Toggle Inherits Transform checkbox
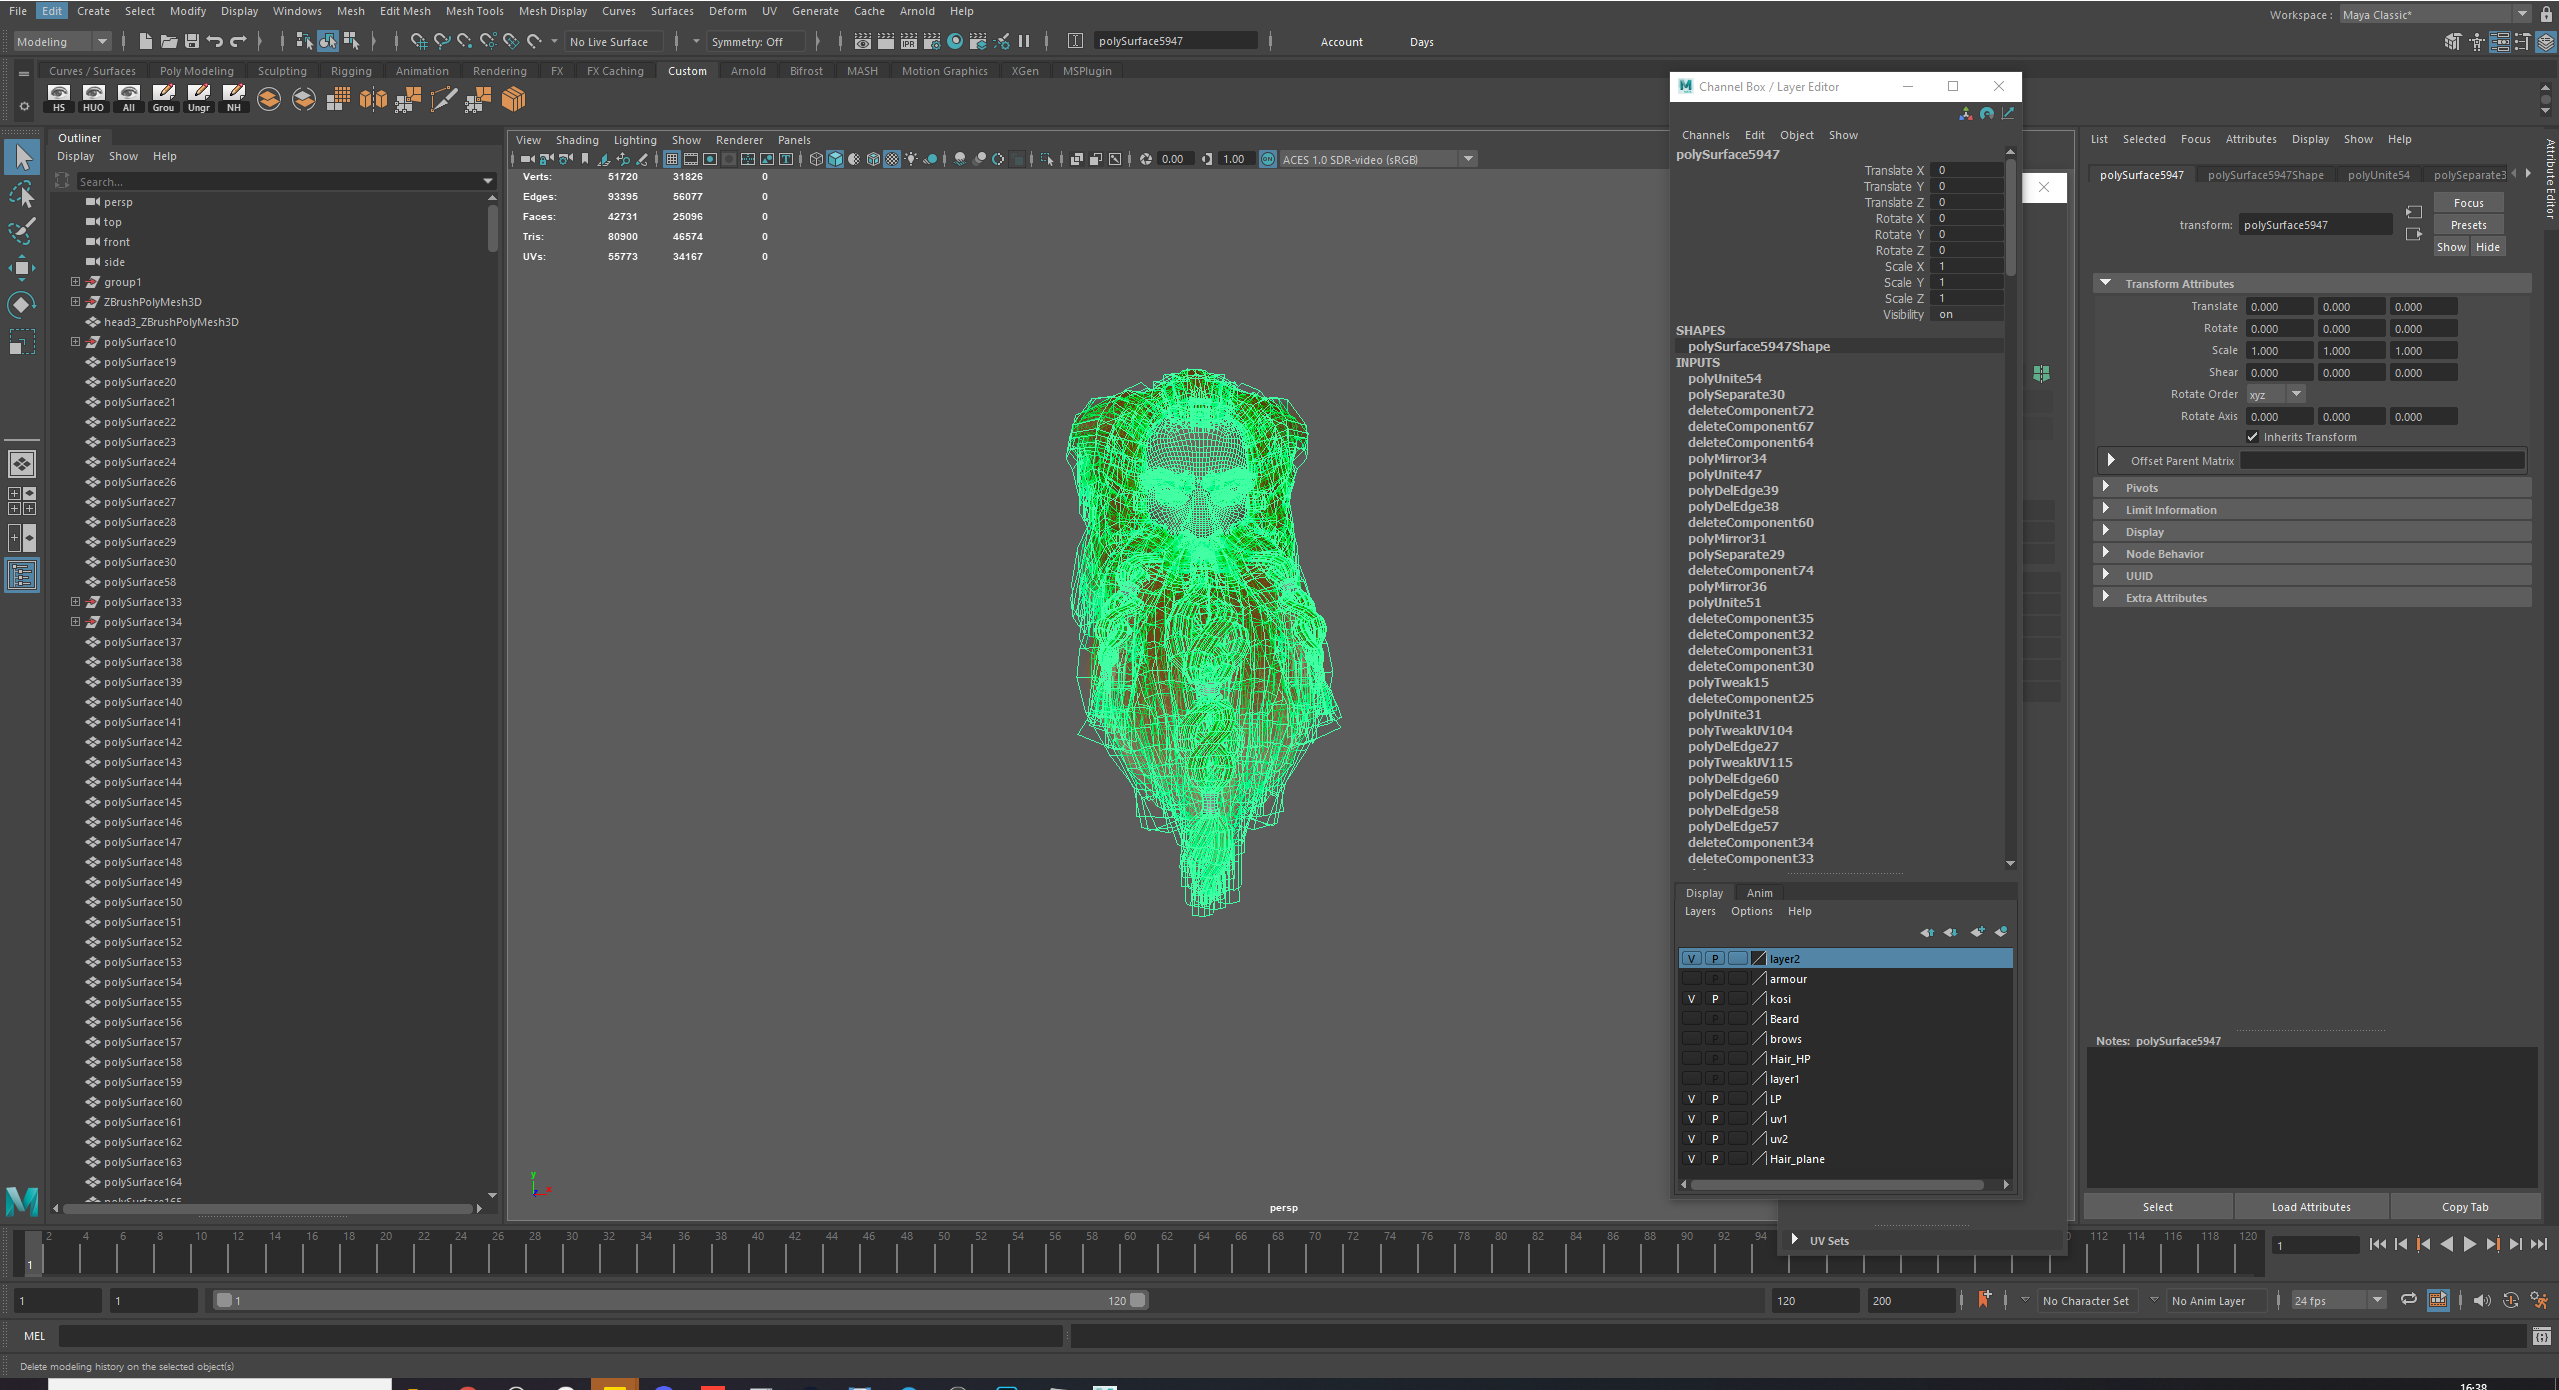2559x1390 pixels. (x=2252, y=437)
